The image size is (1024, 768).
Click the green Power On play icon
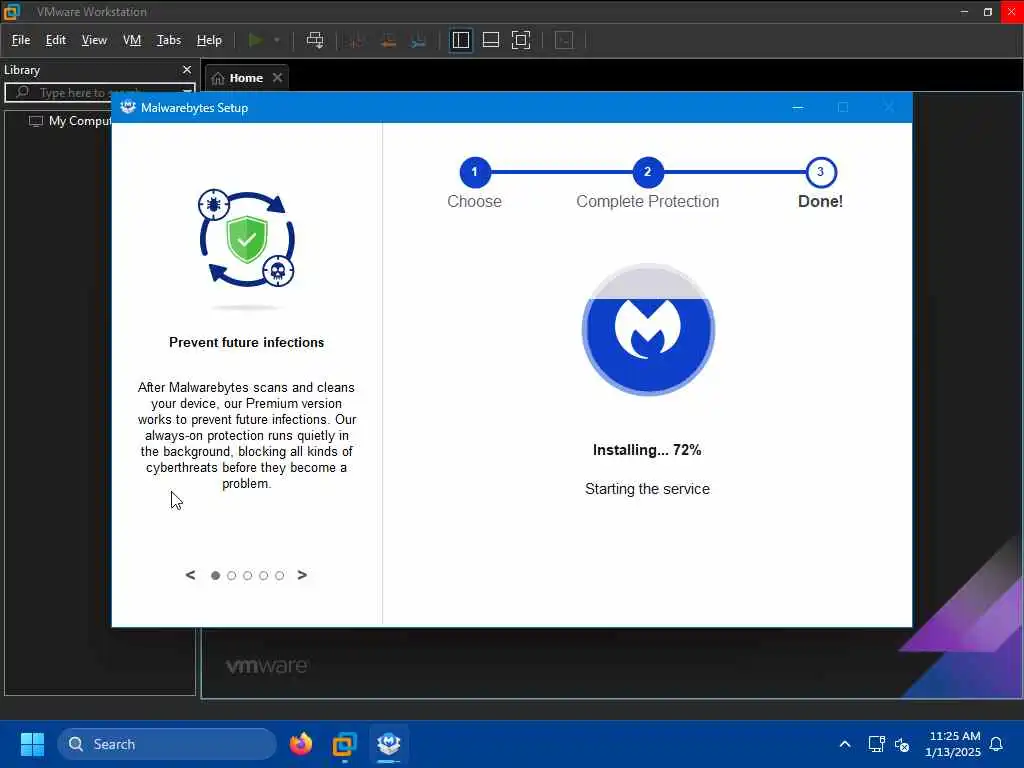coord(255,40)
